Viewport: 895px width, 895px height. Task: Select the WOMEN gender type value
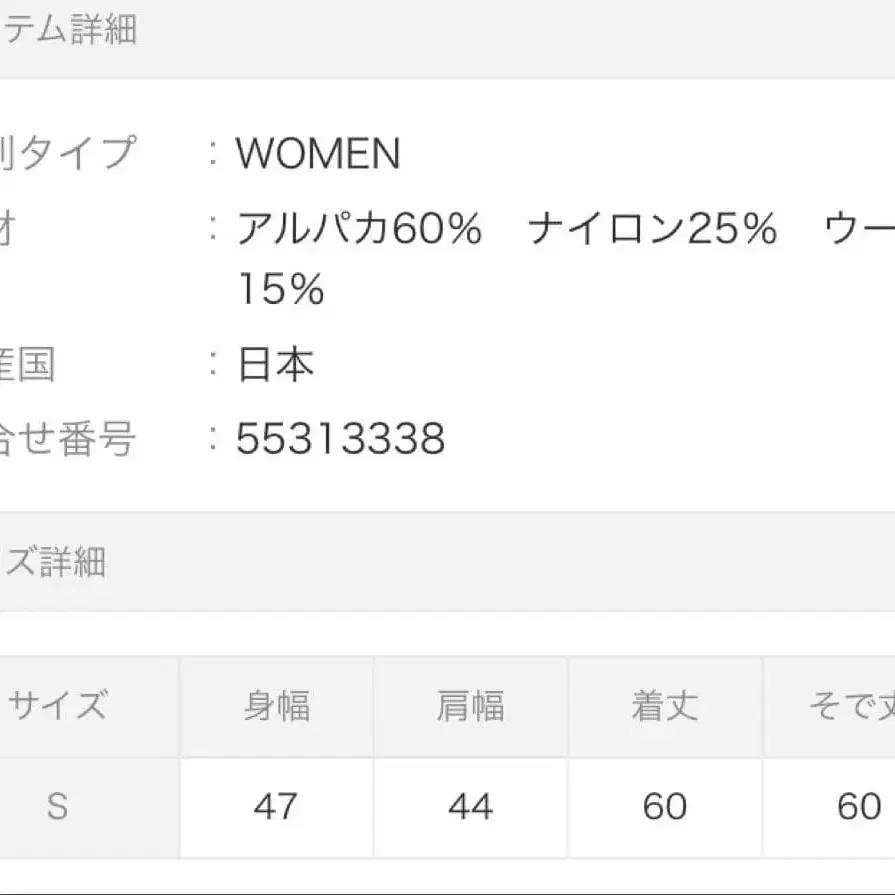[318, 154]
